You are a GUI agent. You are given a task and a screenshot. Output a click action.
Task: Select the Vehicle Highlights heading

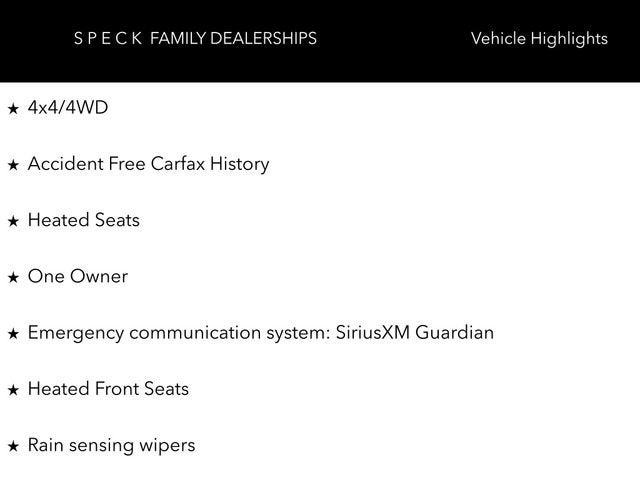click(x=539, y=39)
